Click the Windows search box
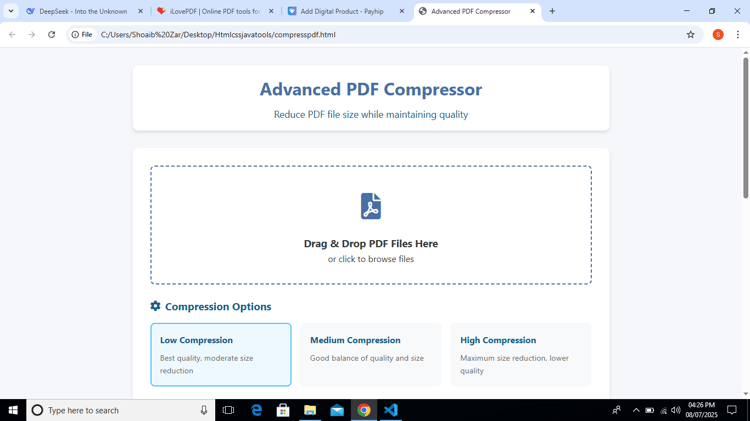 click(121, 410)
